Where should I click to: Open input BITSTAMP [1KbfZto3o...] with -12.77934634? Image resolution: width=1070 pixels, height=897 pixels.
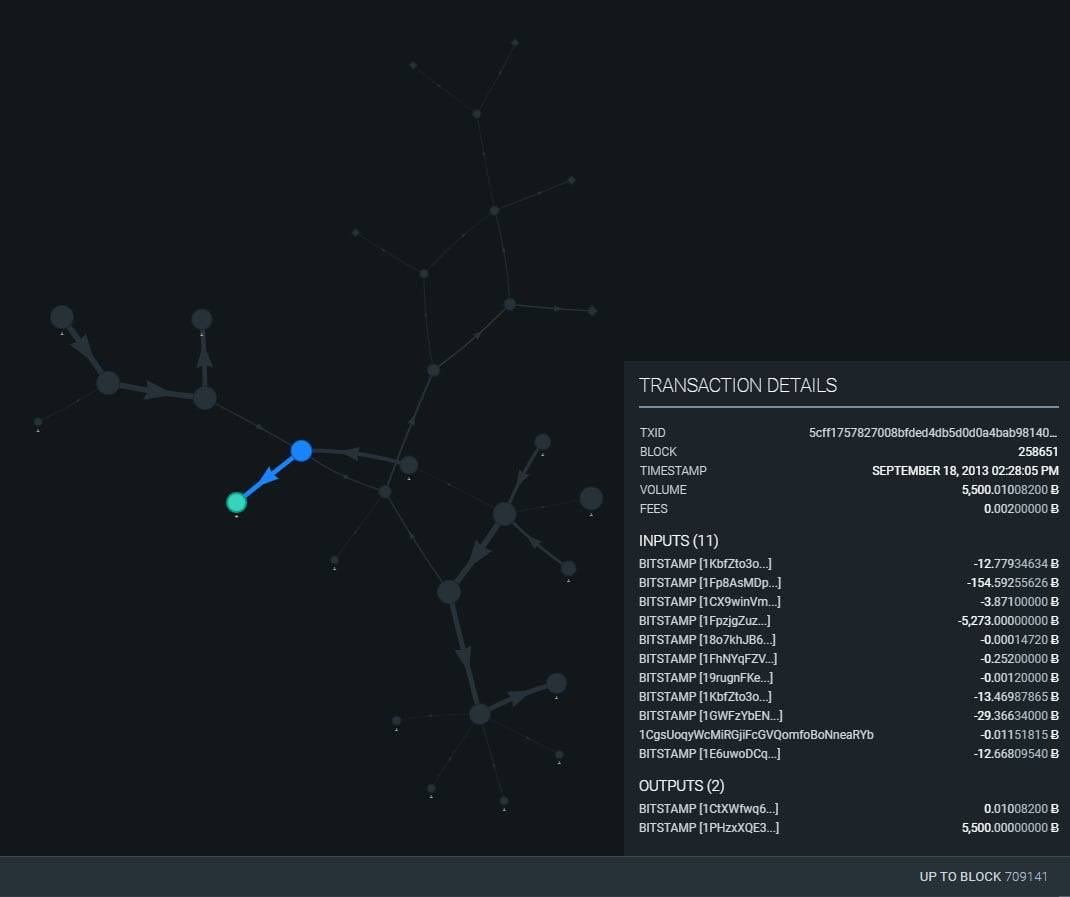pos(705,564)
